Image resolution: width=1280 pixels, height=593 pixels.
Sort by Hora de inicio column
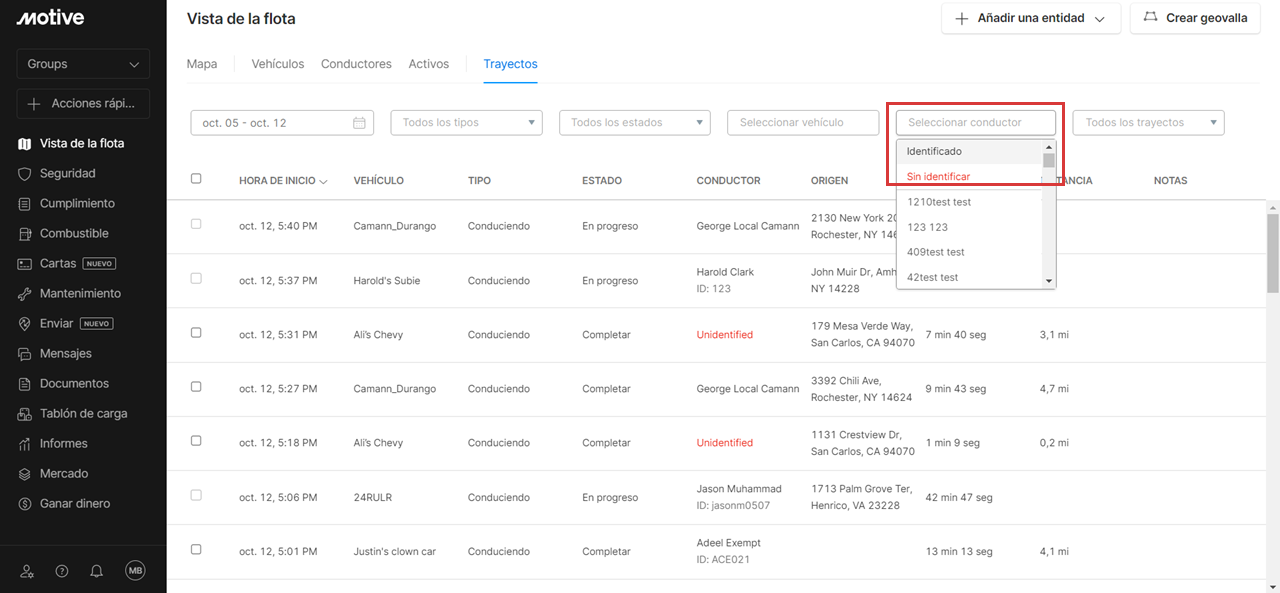[x=283, y=181]
